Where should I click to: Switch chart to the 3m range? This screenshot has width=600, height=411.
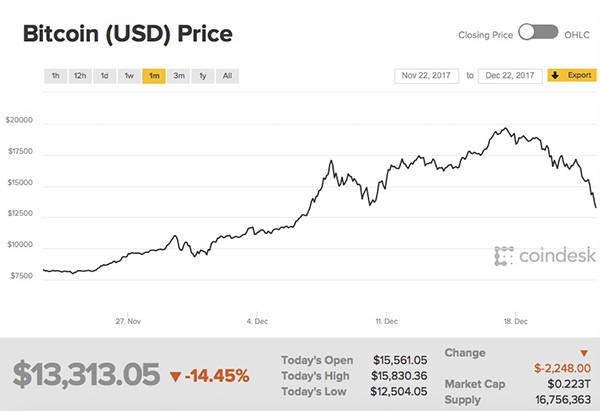[x=179, y=75]
